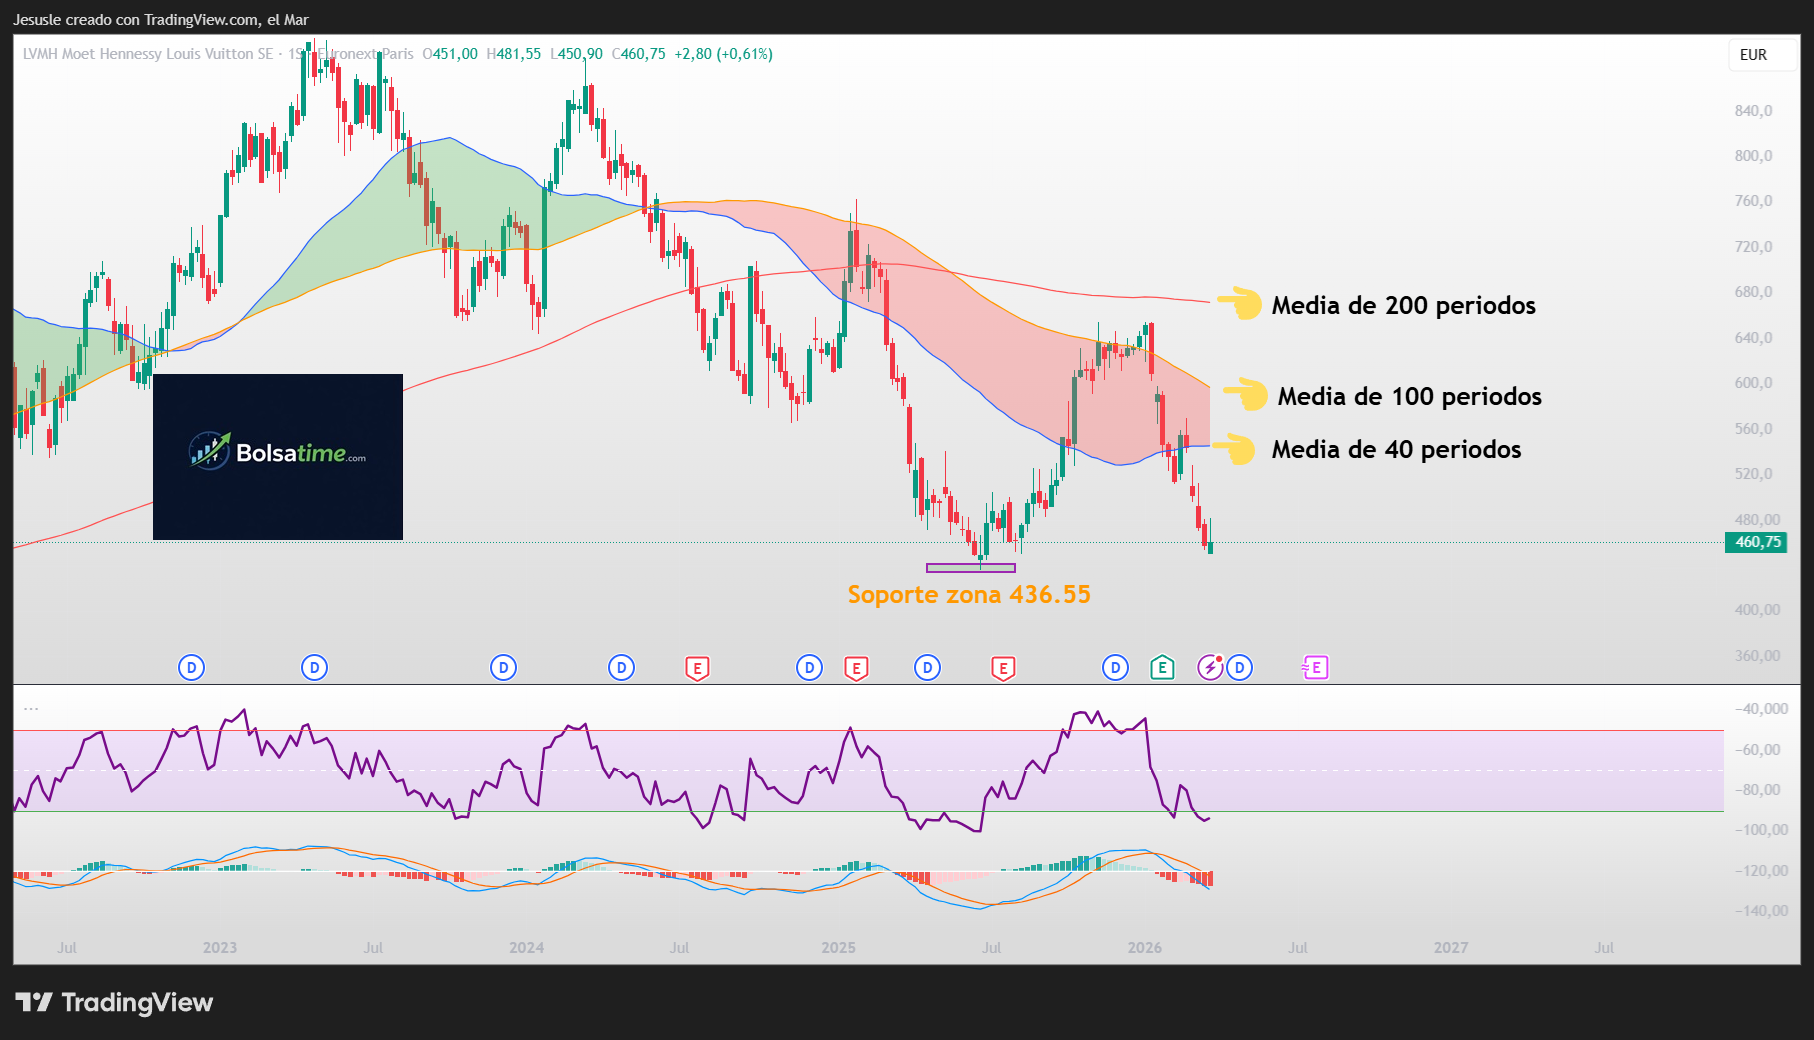1814x1040 pixels.
Task: Open the EUR currency selector
Action: click(1753, 55)
